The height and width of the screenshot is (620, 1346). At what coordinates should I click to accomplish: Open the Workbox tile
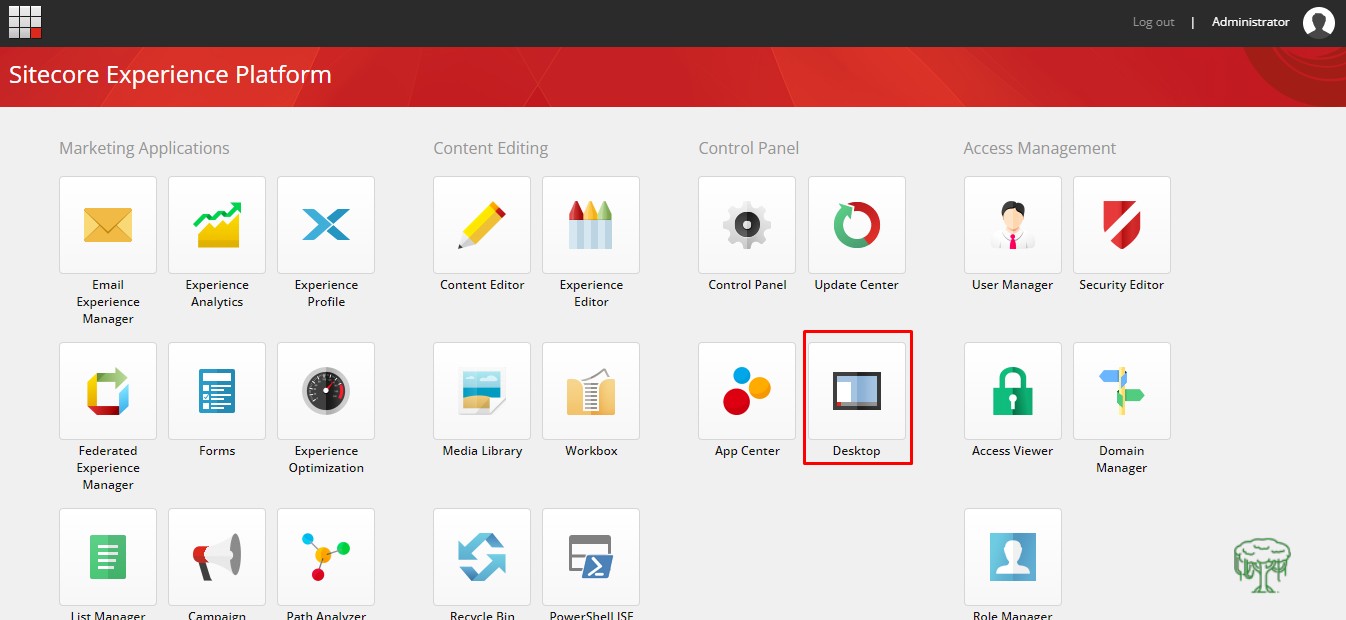pos(591,391)
